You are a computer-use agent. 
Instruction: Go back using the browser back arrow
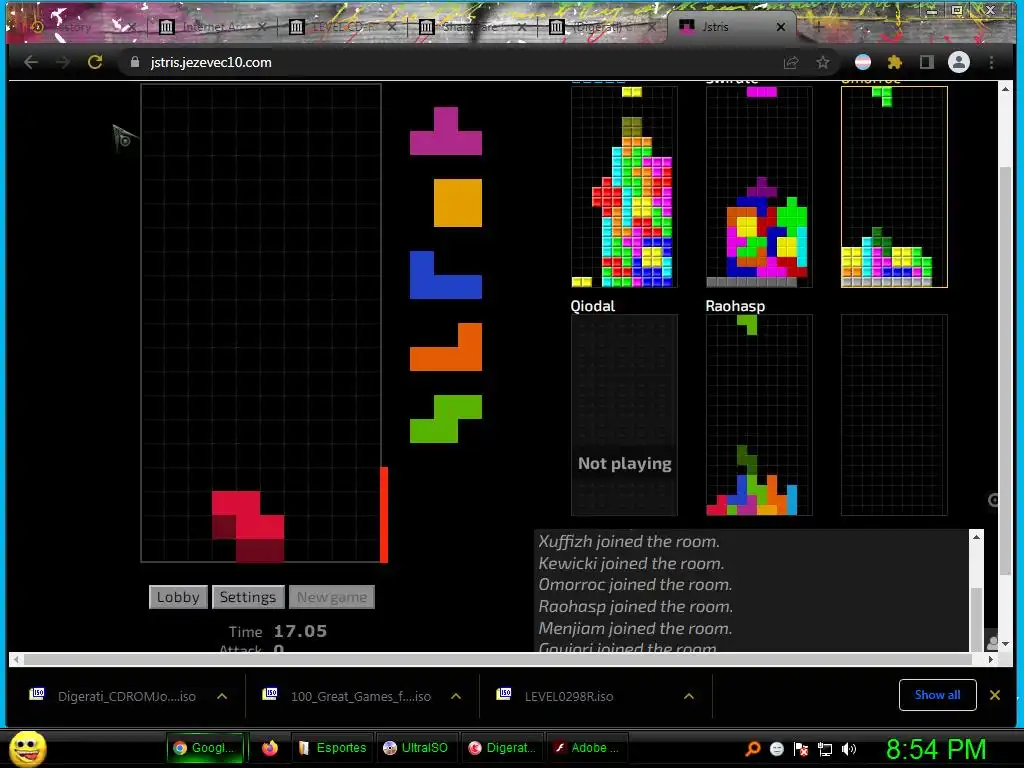click(x=31, y=62)
